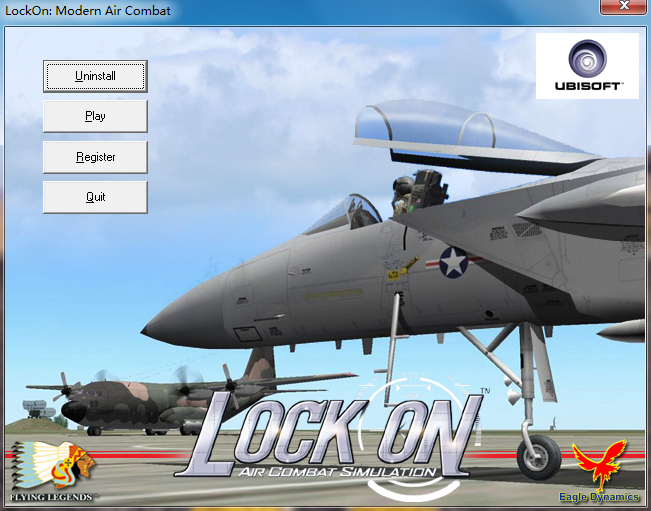Click the Ubisoft logo
Viewport: 651px width, 511px height.
[x=587, y=66]
